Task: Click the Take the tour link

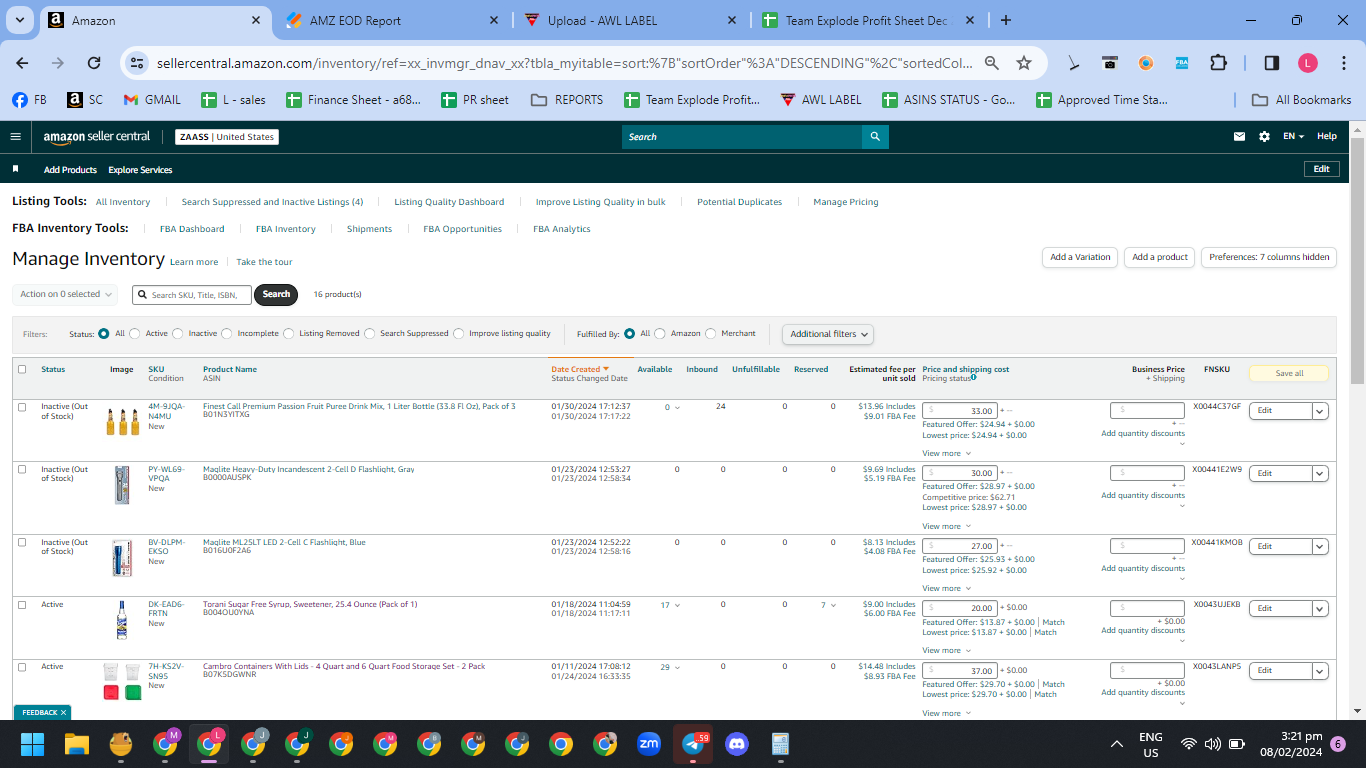Action: coord(264,262)
